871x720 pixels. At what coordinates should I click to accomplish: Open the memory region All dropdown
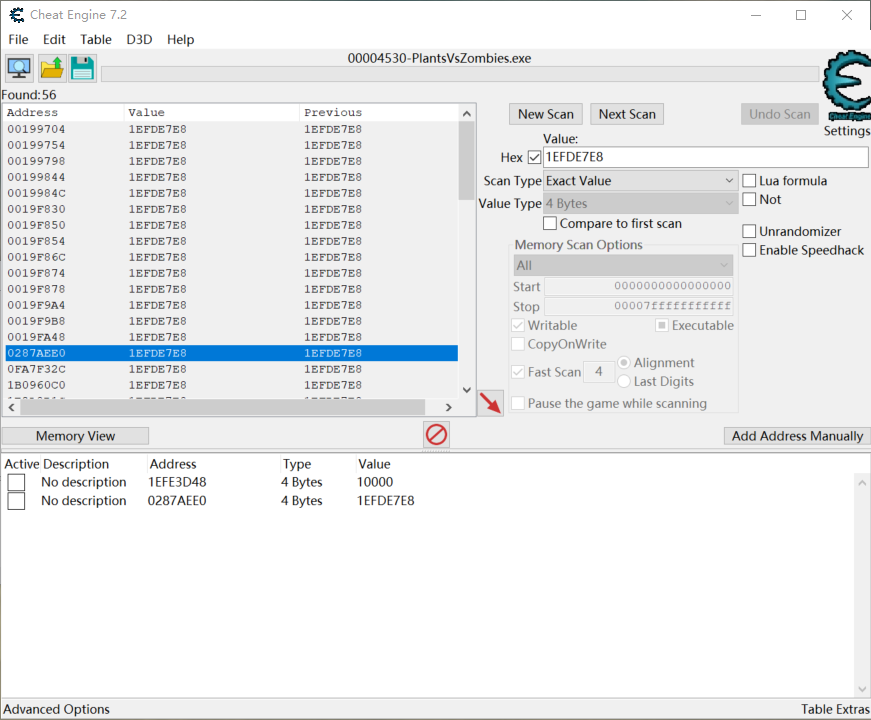pyautogui.click(x=623, y=266)
